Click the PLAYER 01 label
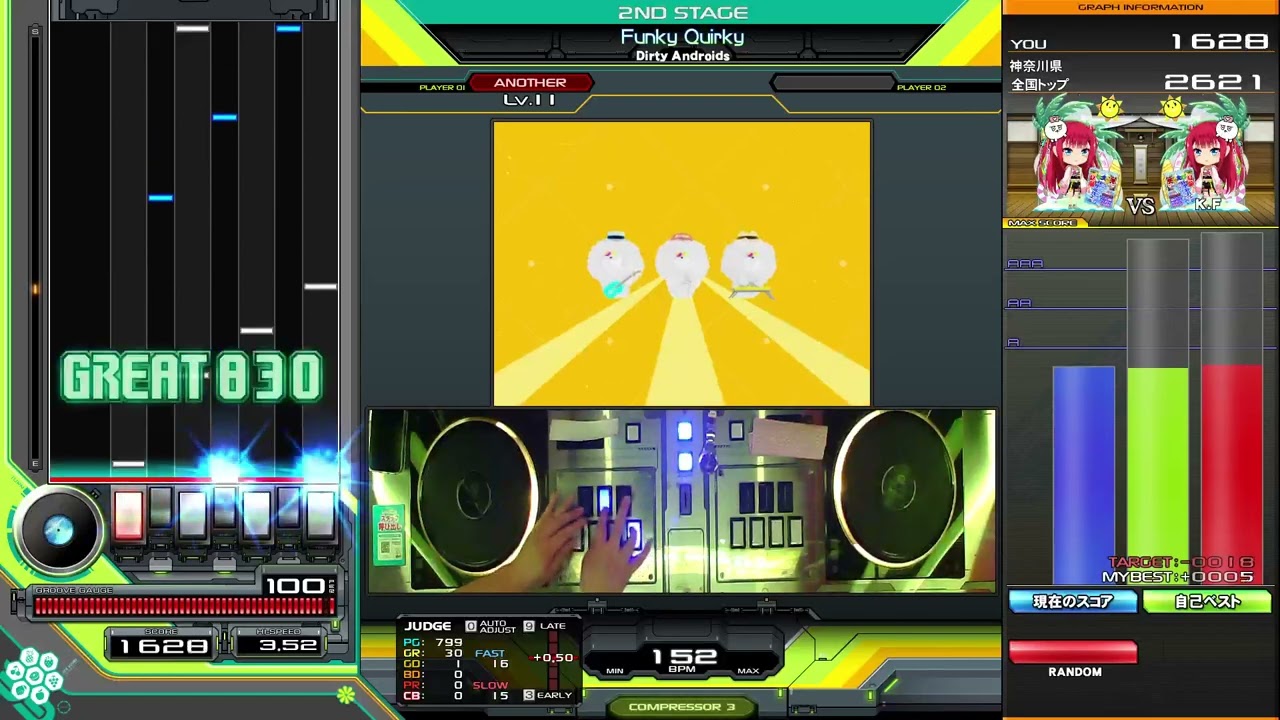Viewport: 1280px width, 720px height. [442, 88]
